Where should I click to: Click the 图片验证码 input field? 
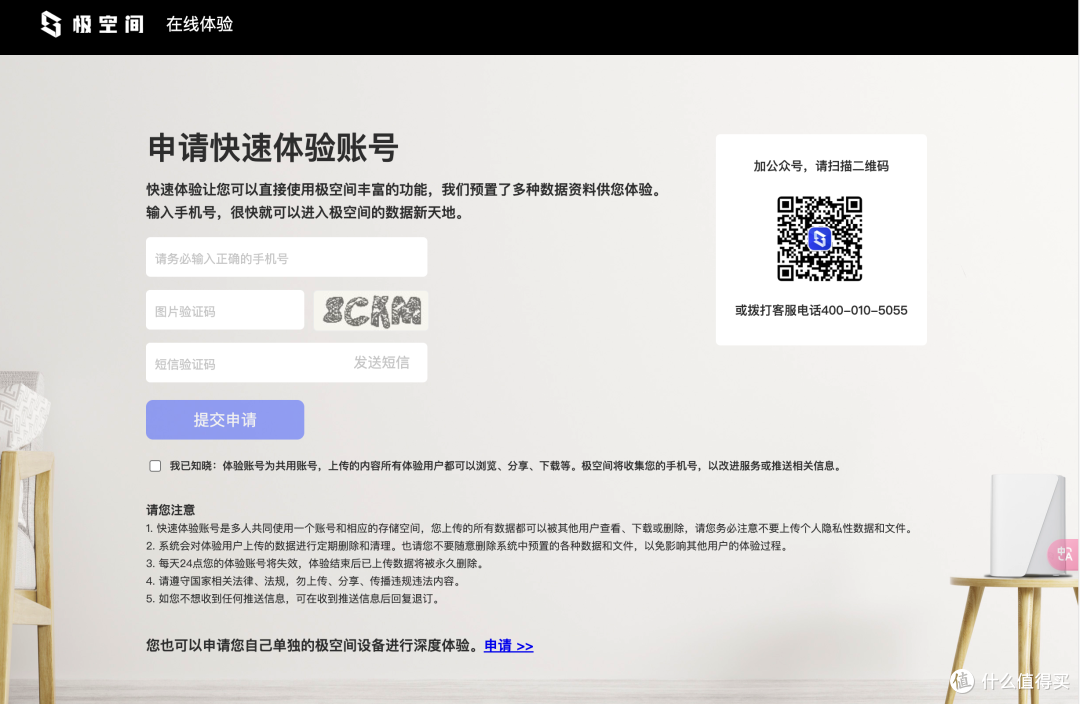(225, 310)
